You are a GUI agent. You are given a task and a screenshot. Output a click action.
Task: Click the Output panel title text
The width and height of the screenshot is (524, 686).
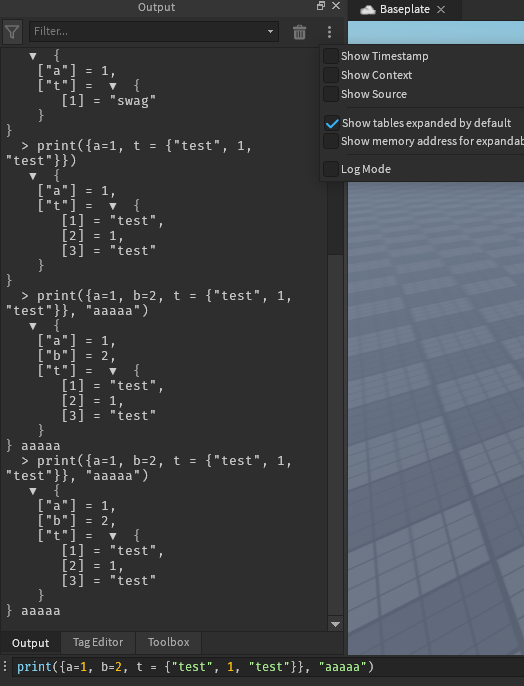(157, 7)
